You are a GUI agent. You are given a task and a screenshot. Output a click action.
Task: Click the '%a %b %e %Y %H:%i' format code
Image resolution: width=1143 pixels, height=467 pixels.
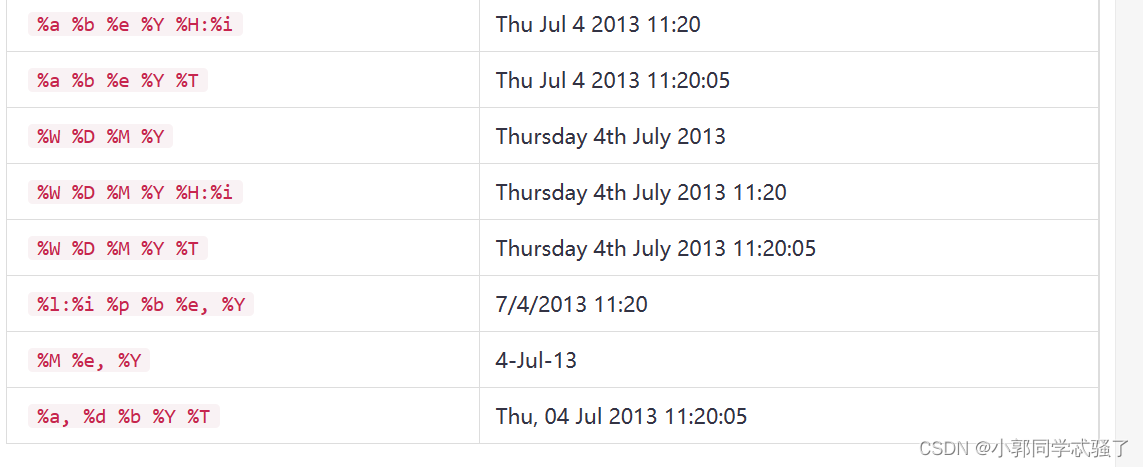(x=135, y=24)
